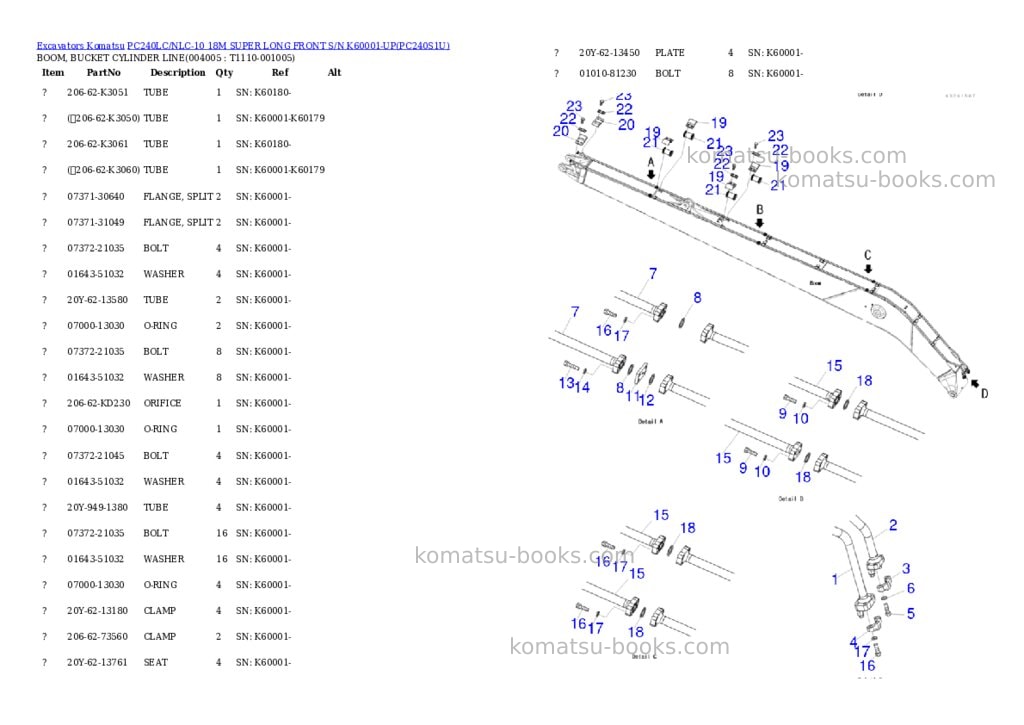The height and width of the screenshot is (725, 1024).
Task: Select part number 07371-31049
Action: 96,223
